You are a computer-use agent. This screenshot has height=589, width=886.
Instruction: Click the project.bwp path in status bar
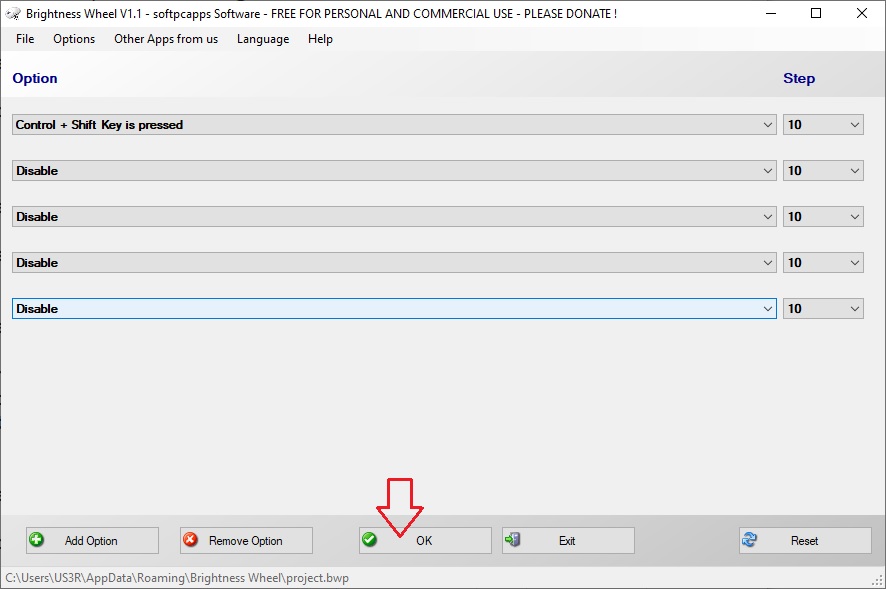[x=178, y=578]
